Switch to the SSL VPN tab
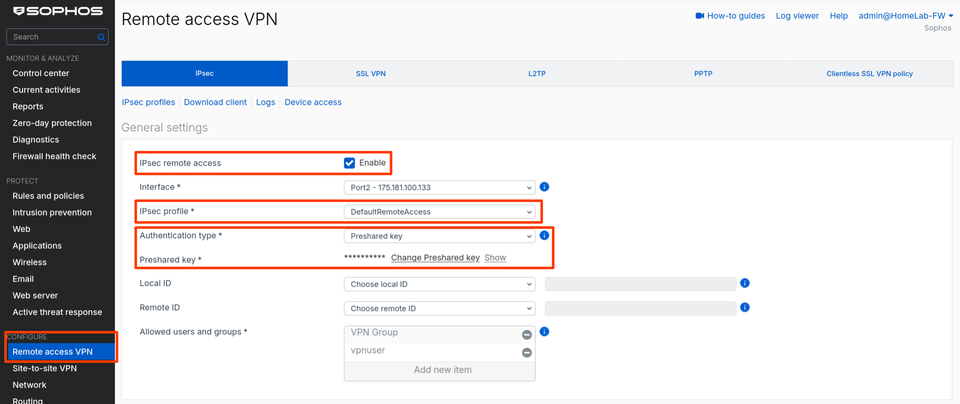 click(370, 73)
